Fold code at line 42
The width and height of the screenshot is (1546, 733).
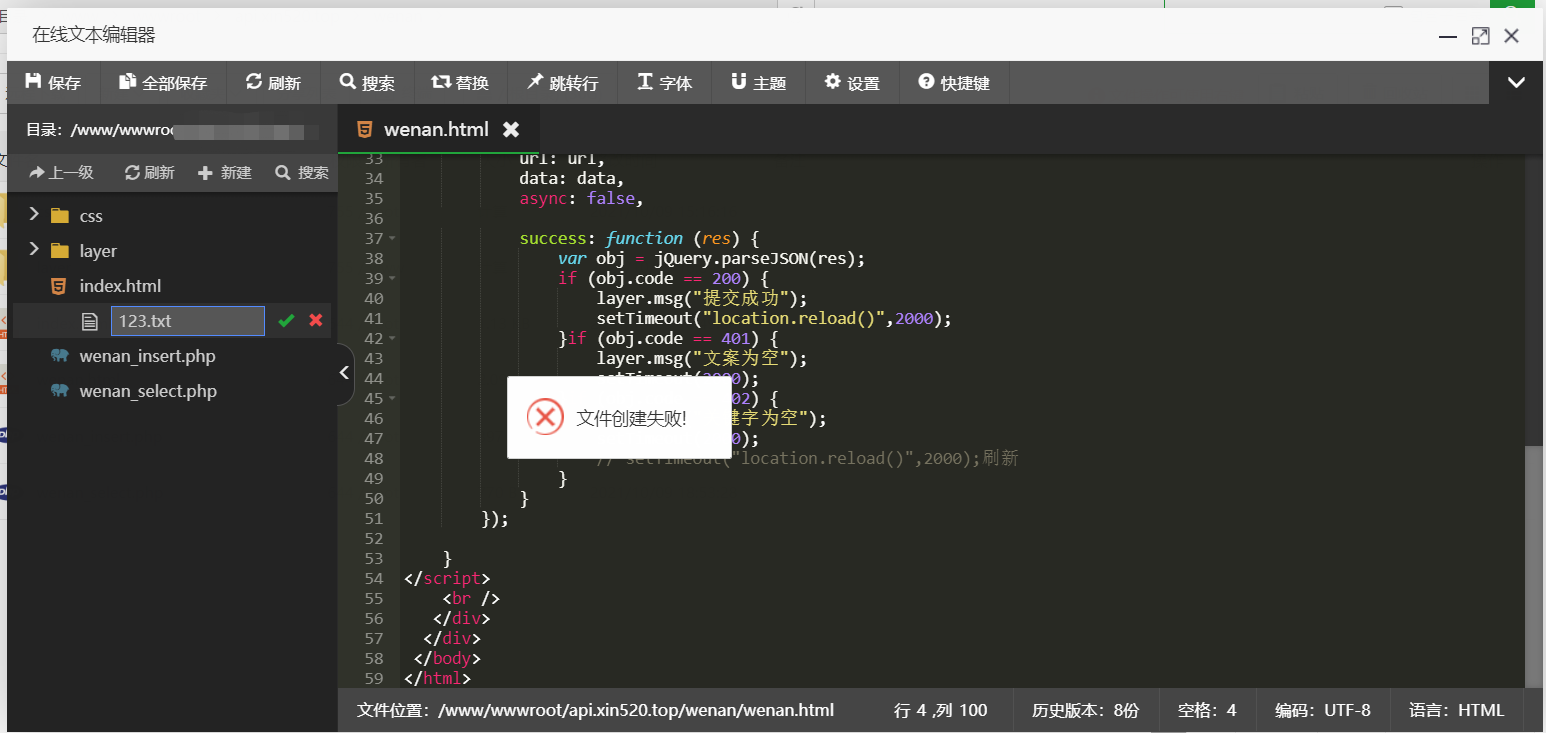pyautogui.click(x=392, y=338)
